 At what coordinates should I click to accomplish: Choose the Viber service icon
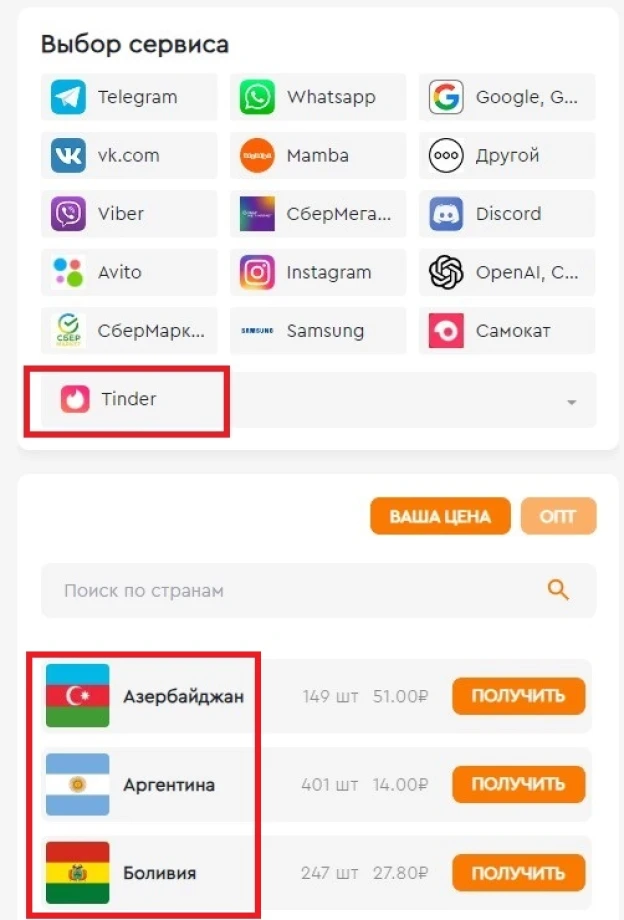click(68, 214)
